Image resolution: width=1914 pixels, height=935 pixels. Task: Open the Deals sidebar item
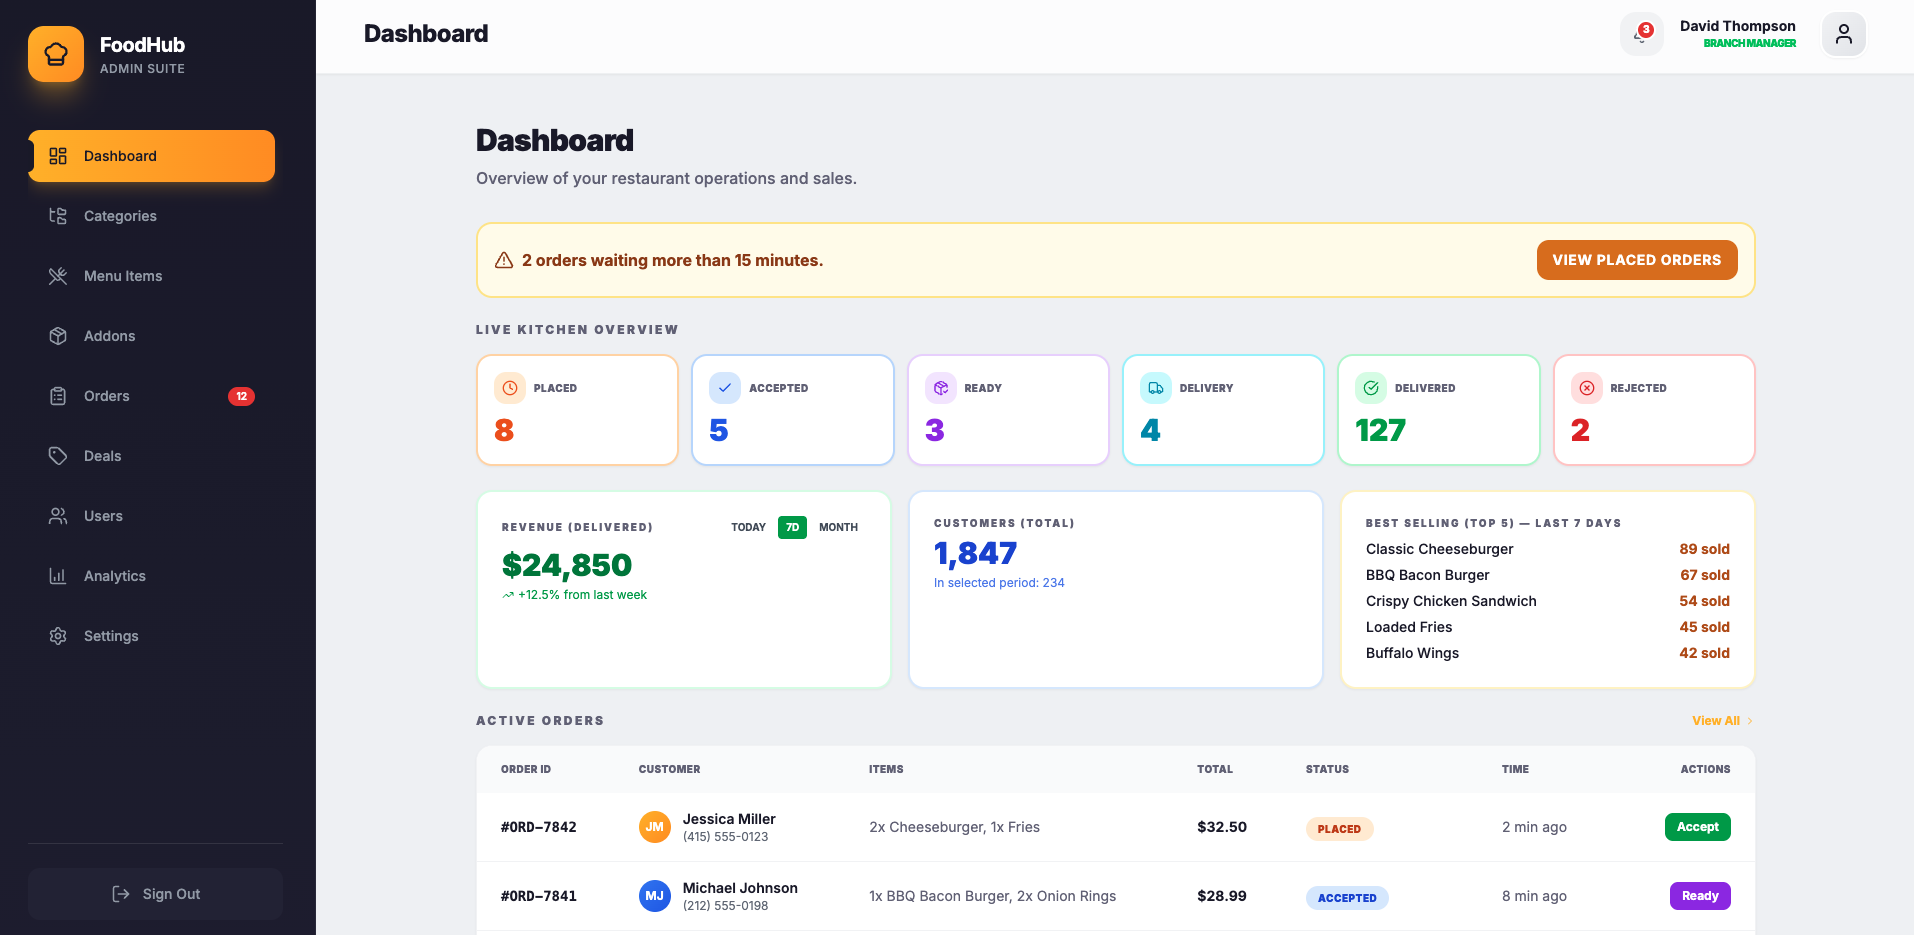[152, 456]
